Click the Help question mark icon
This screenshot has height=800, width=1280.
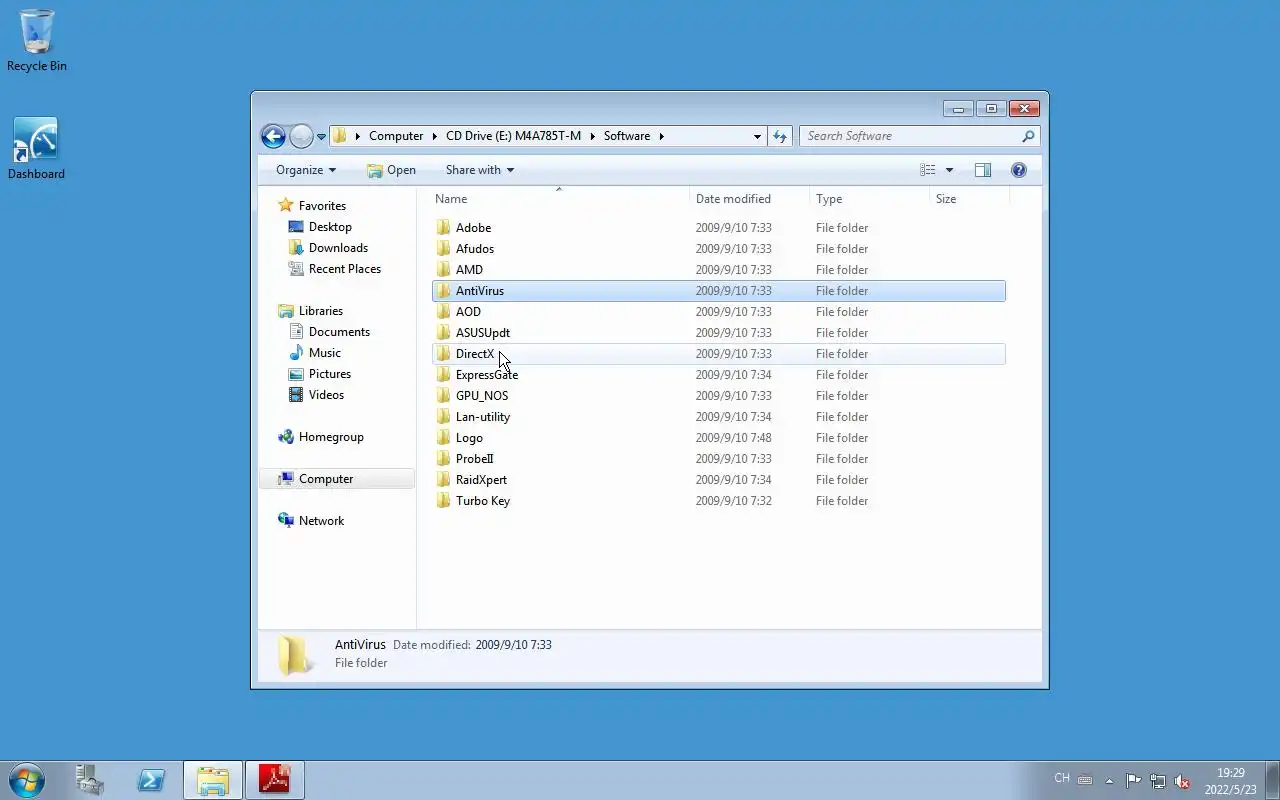pos(1019,170)
